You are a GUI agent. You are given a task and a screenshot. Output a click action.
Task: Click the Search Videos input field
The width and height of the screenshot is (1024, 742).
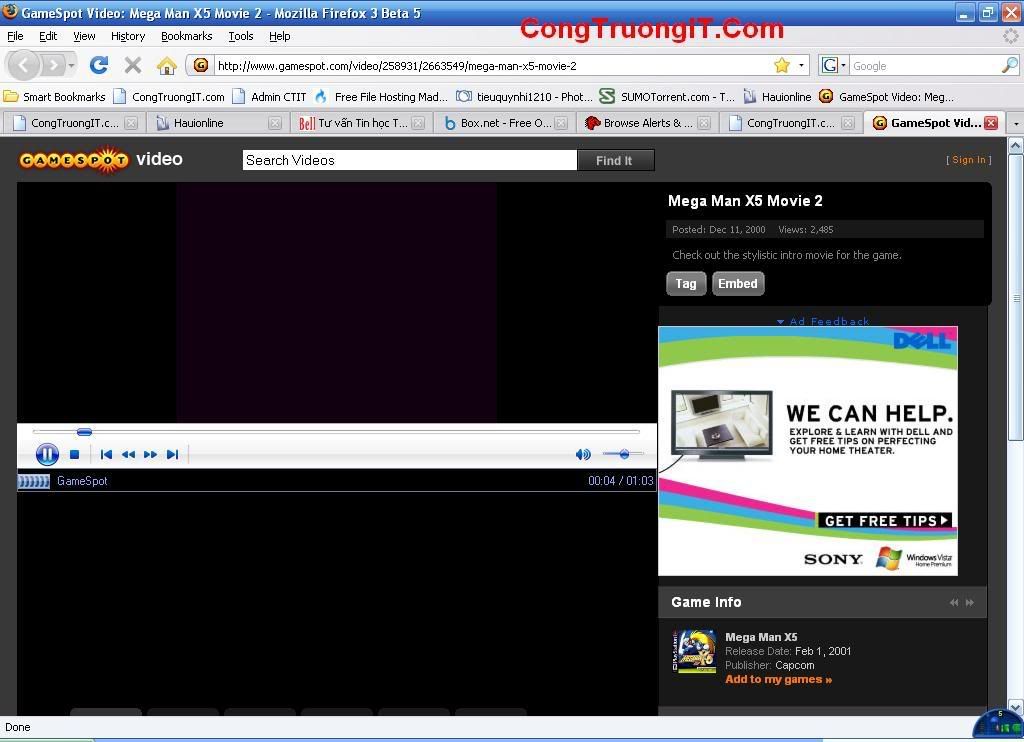pyautogui.click(x=409, y=160)
